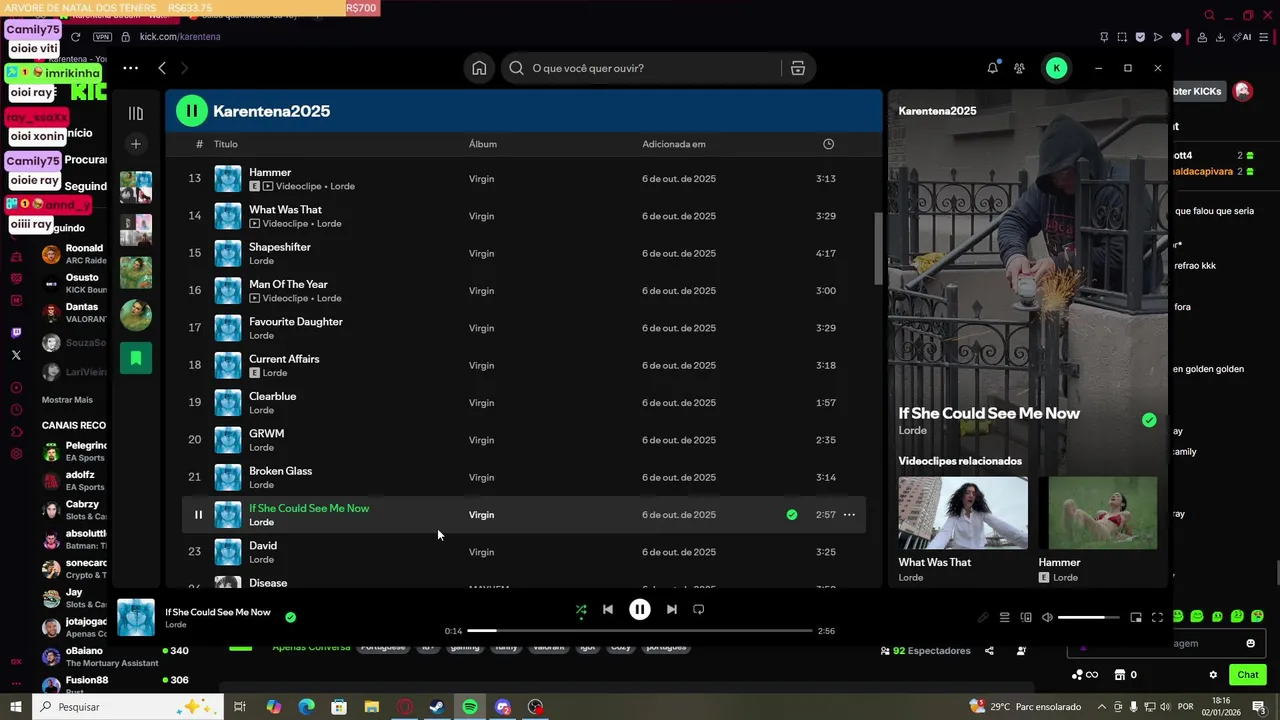Open Kick chat emoji picker
The height and width of the screenshot is (720, 1280).
(1250, 643)
